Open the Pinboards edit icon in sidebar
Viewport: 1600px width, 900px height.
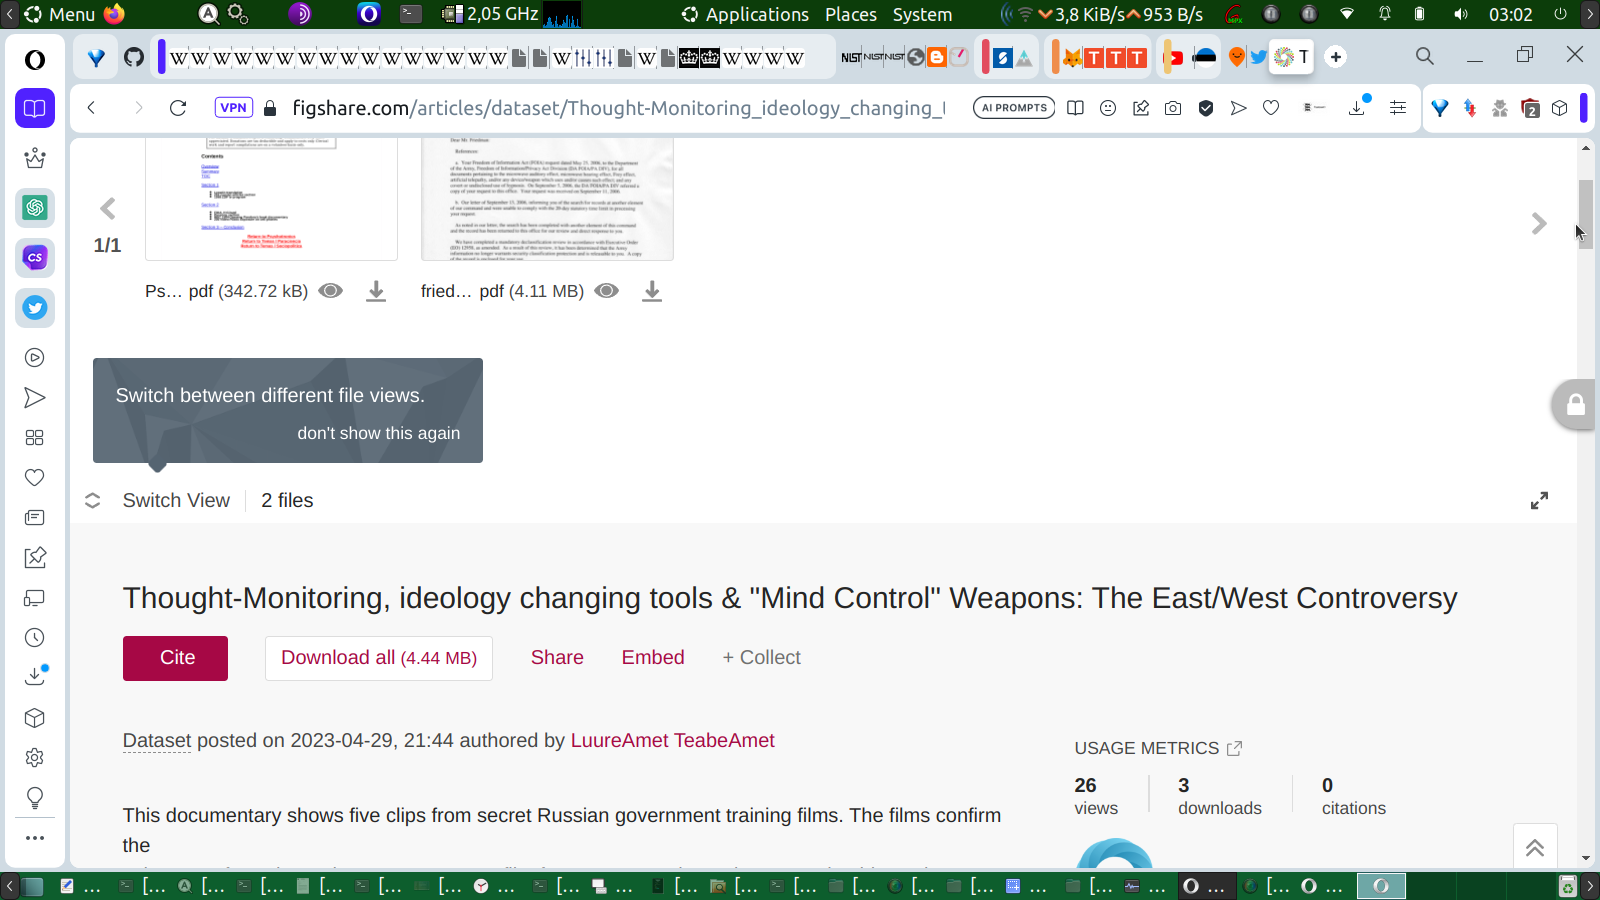point(35,558)
